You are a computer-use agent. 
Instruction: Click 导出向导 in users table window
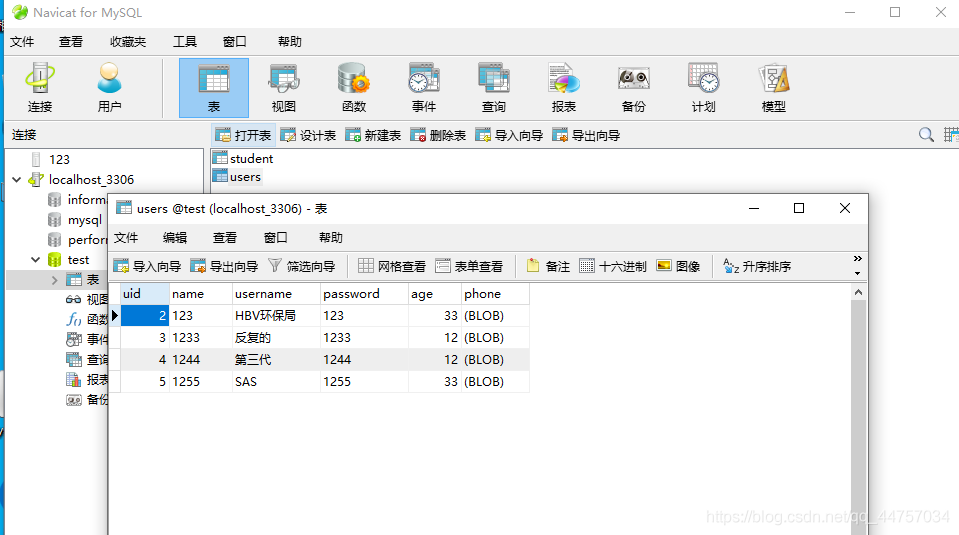[224, 266]
